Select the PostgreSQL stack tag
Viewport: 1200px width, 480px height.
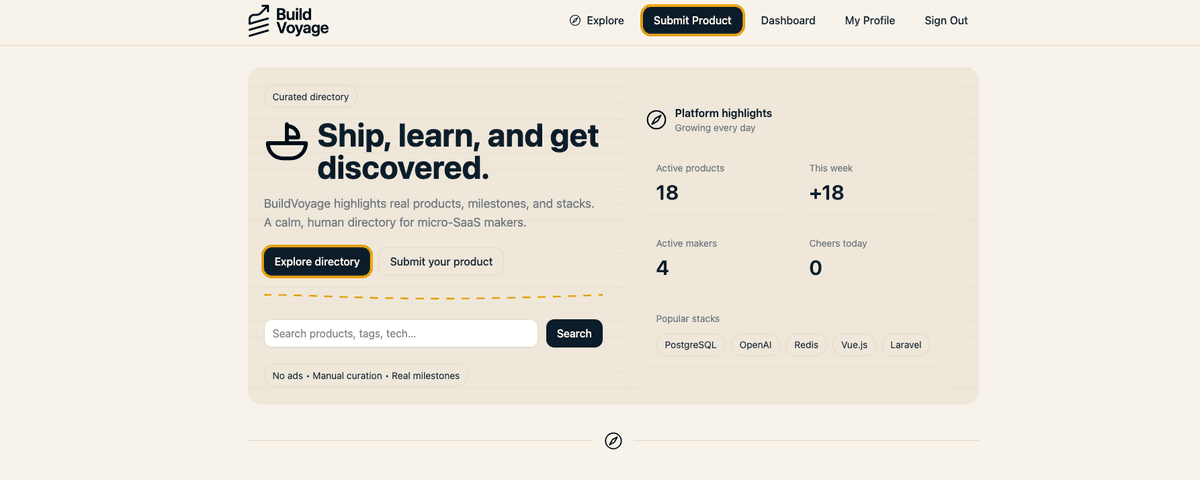coord(691,345)
